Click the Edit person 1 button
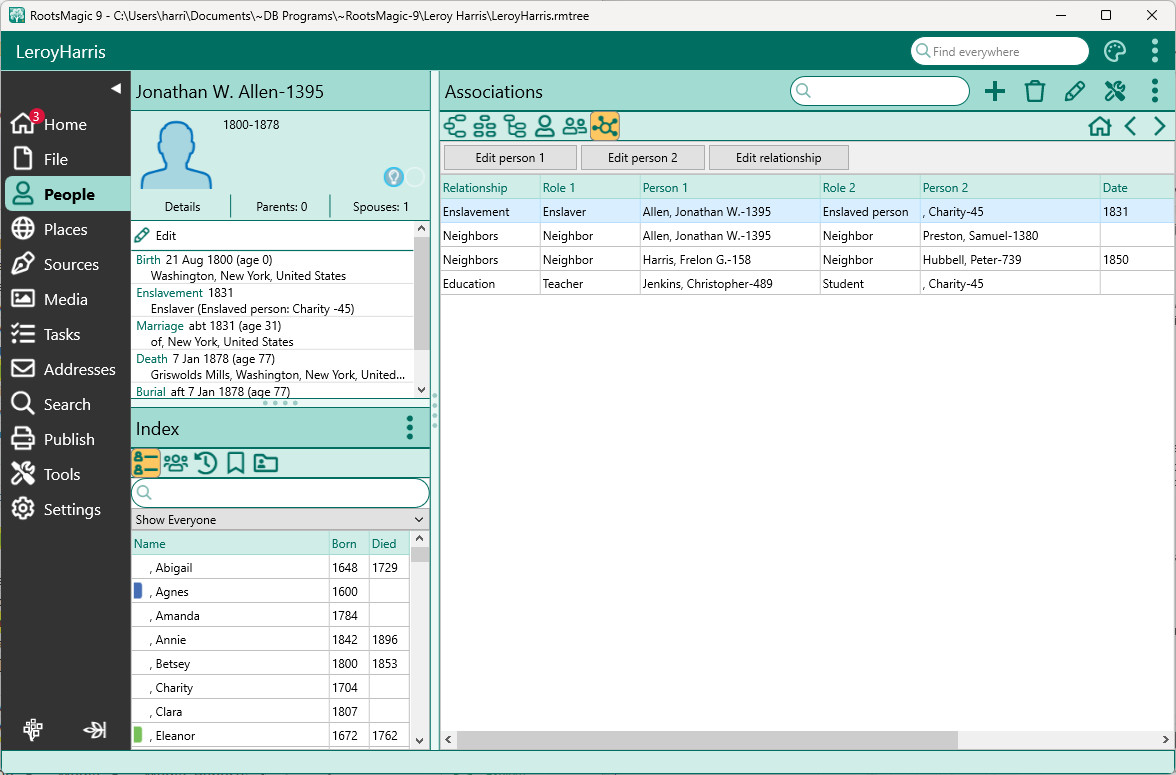 tap(510, 158)
